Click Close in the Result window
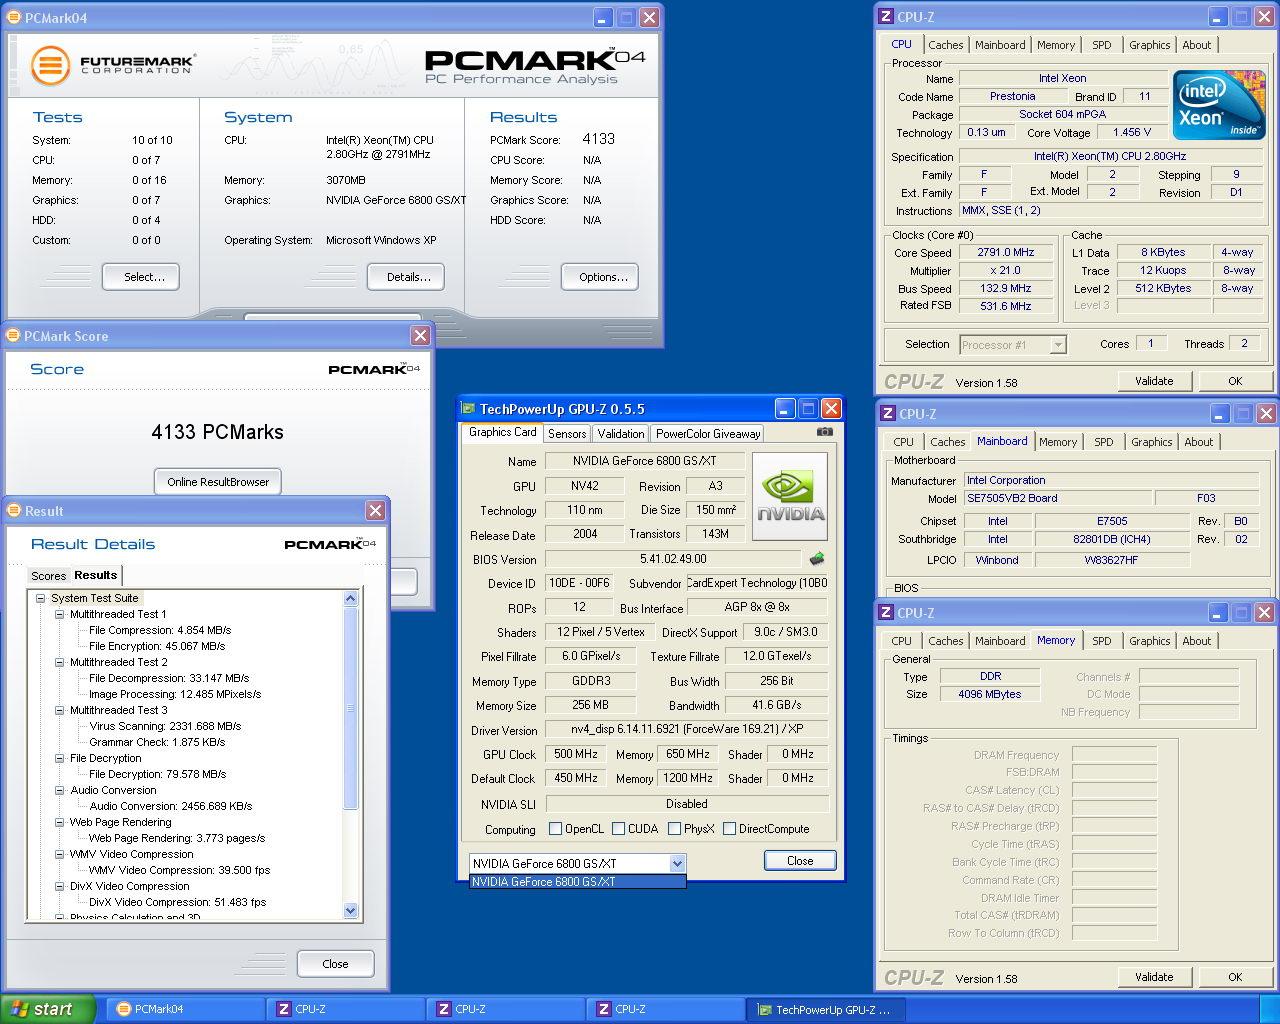Image resolution: width=1280 pixels, height=1024 pixels. pyautogui.click(x=336, y=964)
